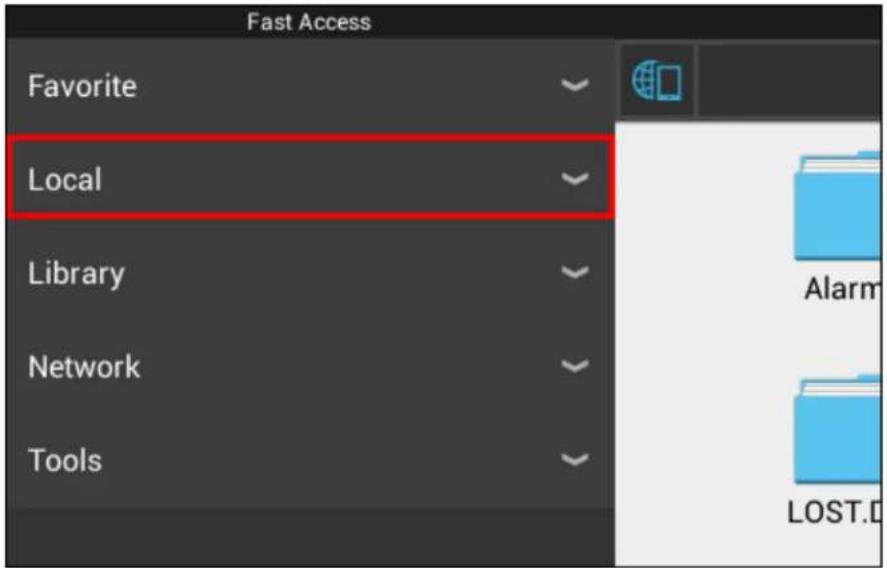Open the LOST.DIR folder icon
Image resolution: width=887 pixels, height=568 pixels.
click(x=838, y=430)
